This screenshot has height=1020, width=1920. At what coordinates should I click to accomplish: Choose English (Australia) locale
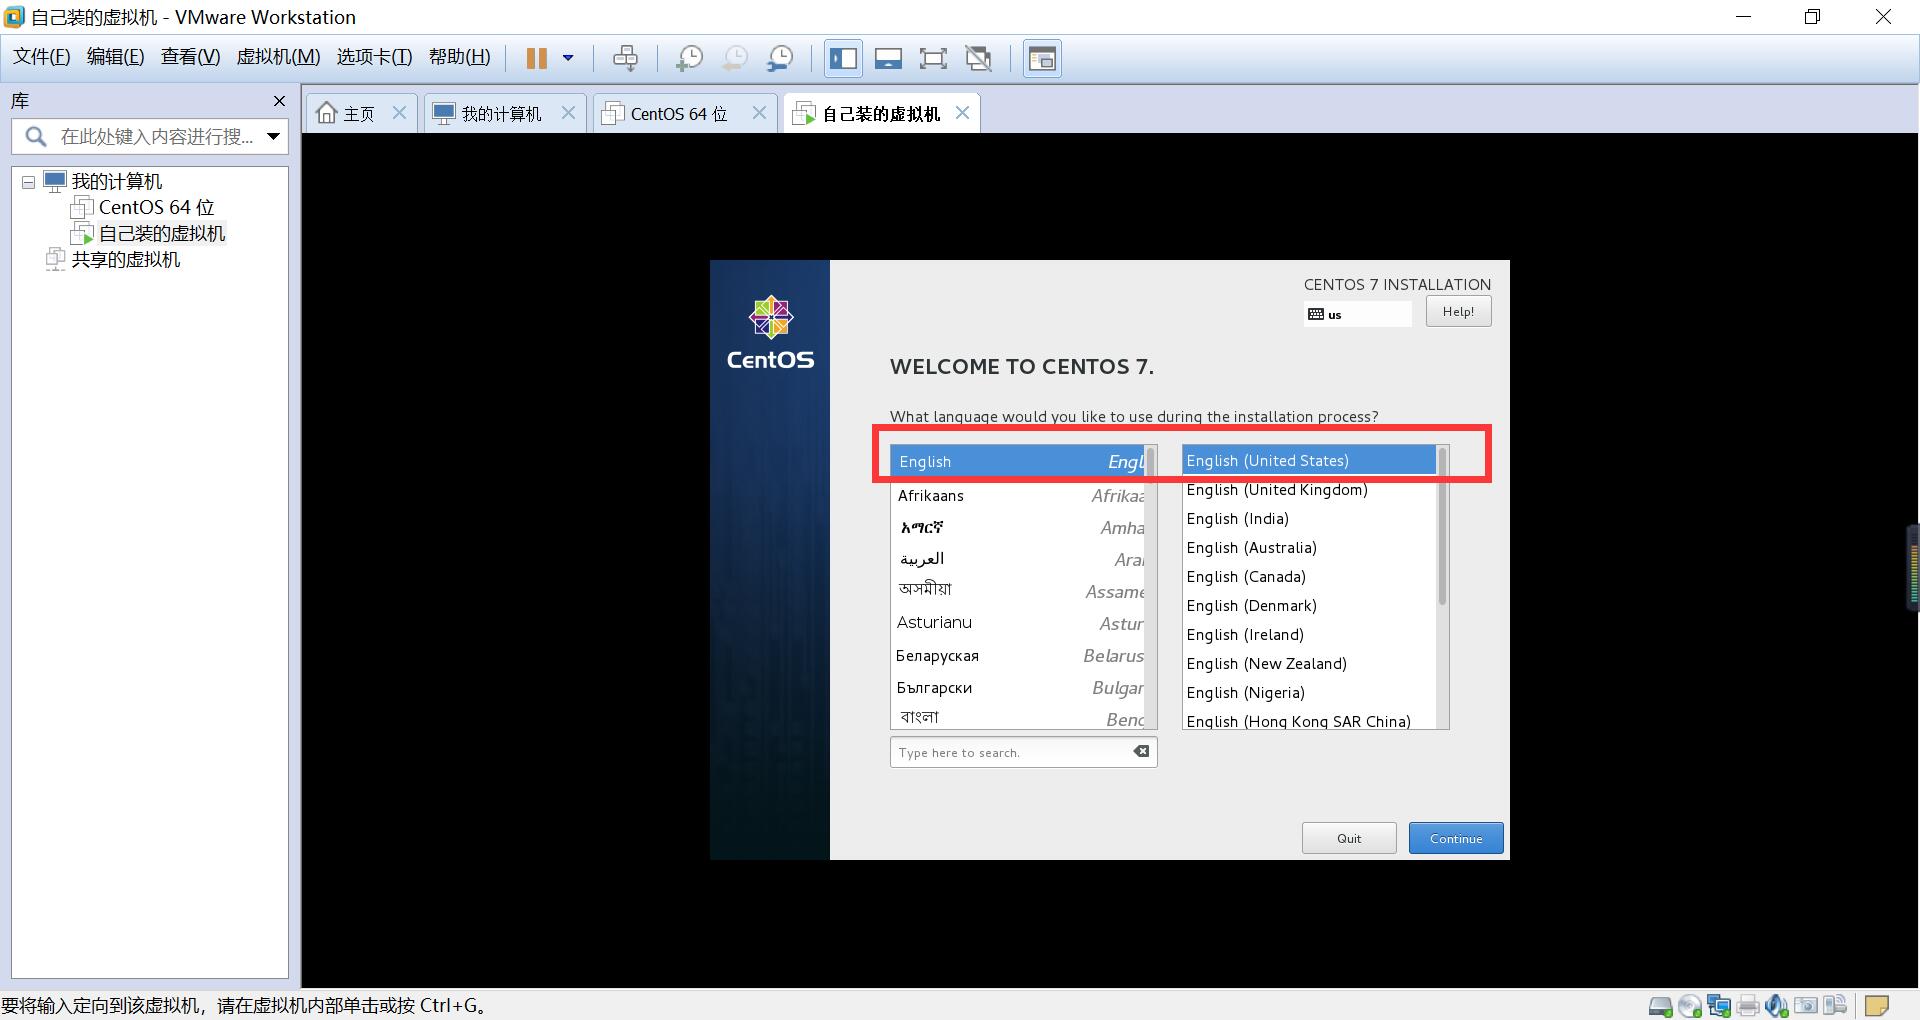point(1309,548)
